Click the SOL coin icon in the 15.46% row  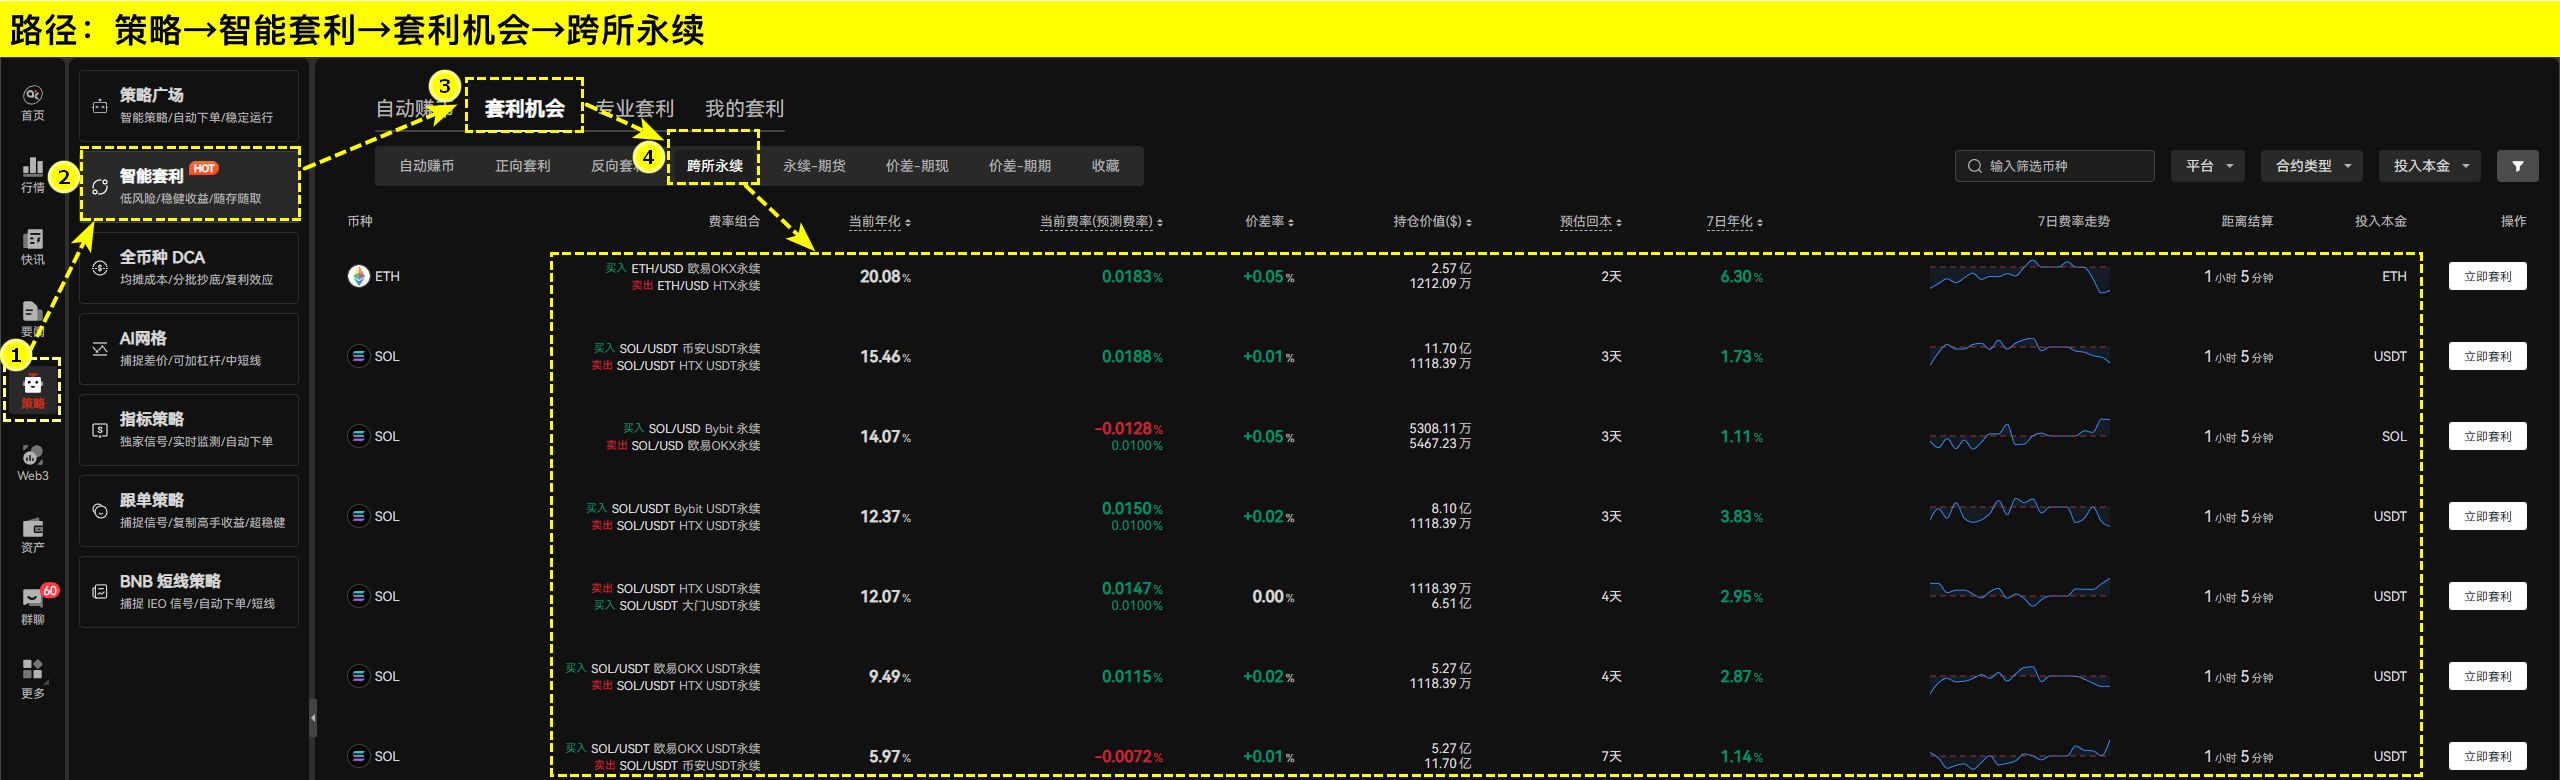[358, 356]
